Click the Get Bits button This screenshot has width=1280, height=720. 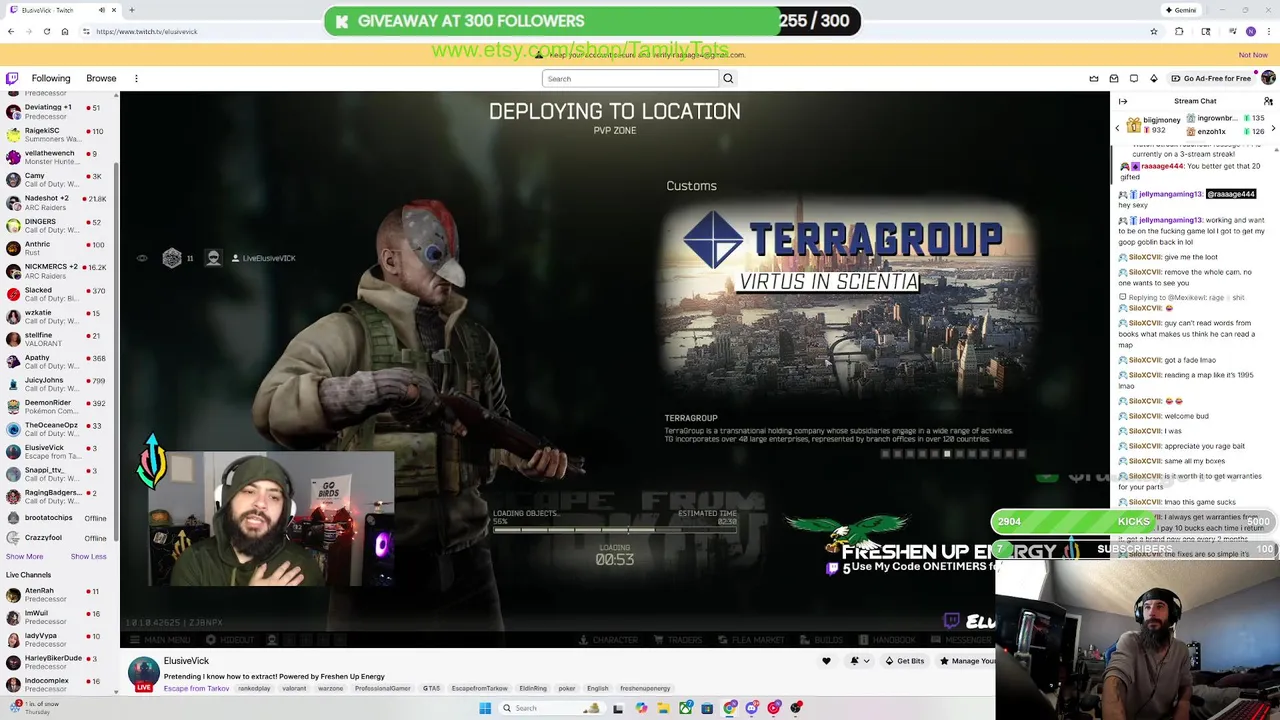click(904, 661)
